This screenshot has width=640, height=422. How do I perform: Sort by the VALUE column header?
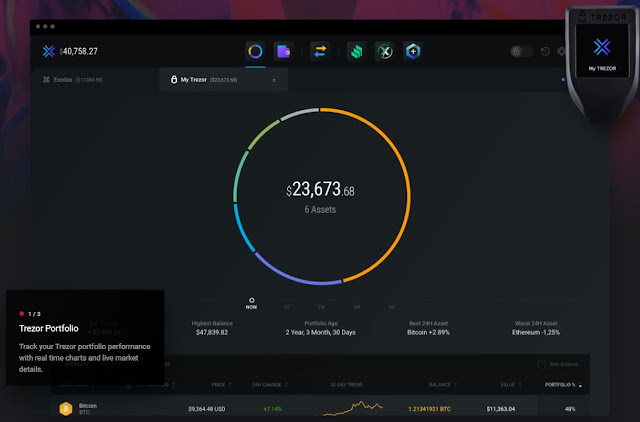pos(511,385)
